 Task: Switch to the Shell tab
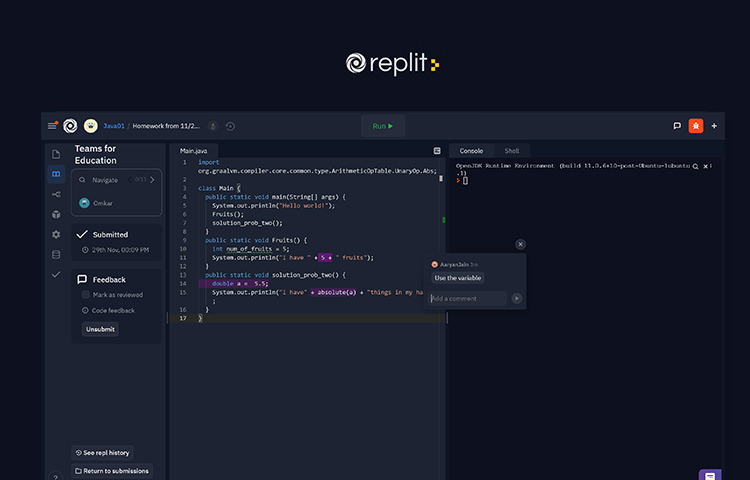click(511, 151)
